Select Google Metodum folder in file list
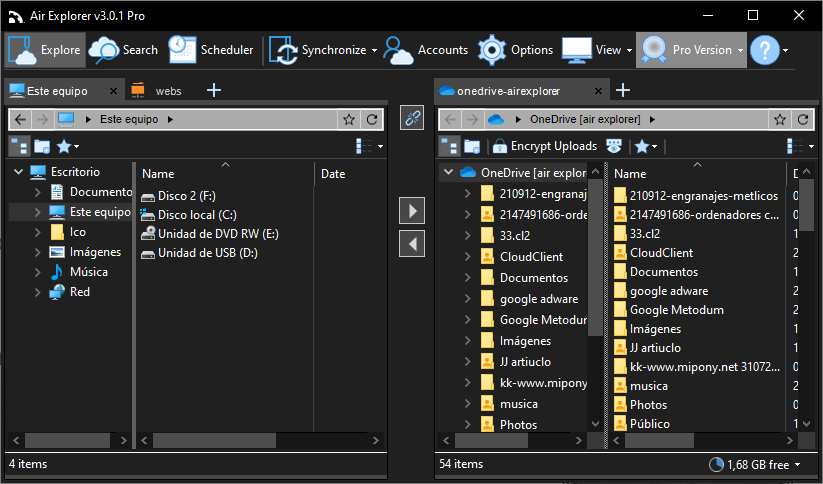This screenshot has width=823, height=484. [669, 310]
